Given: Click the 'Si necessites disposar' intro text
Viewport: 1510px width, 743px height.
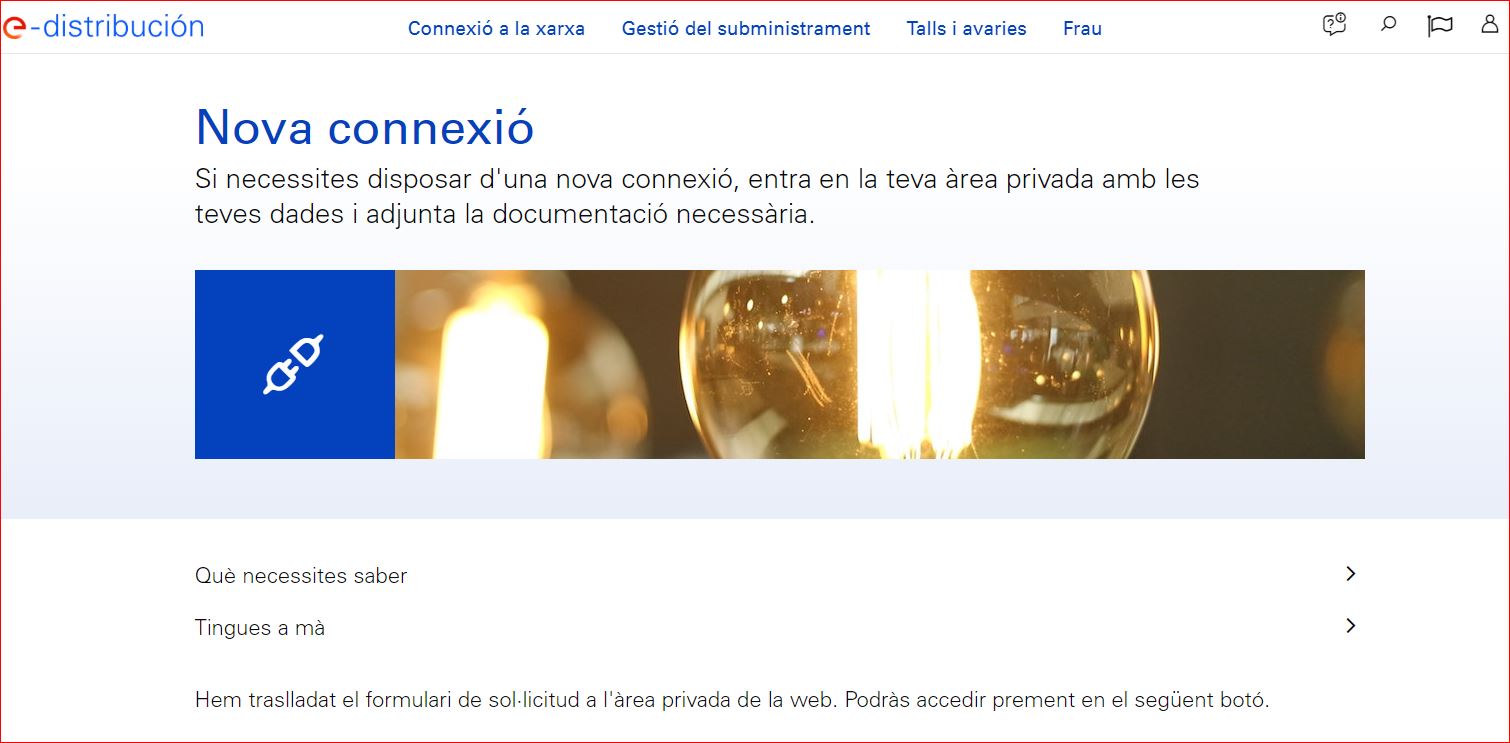Looking at the screenshot, I should coord(697,197).
